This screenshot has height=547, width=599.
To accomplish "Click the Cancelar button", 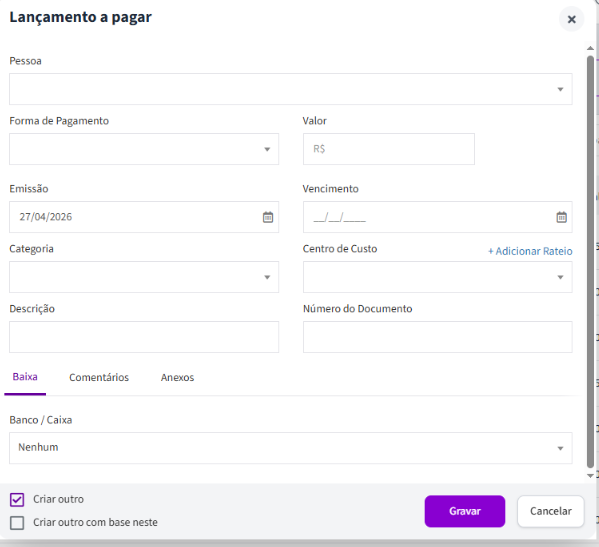I will (x=550, y=511).
